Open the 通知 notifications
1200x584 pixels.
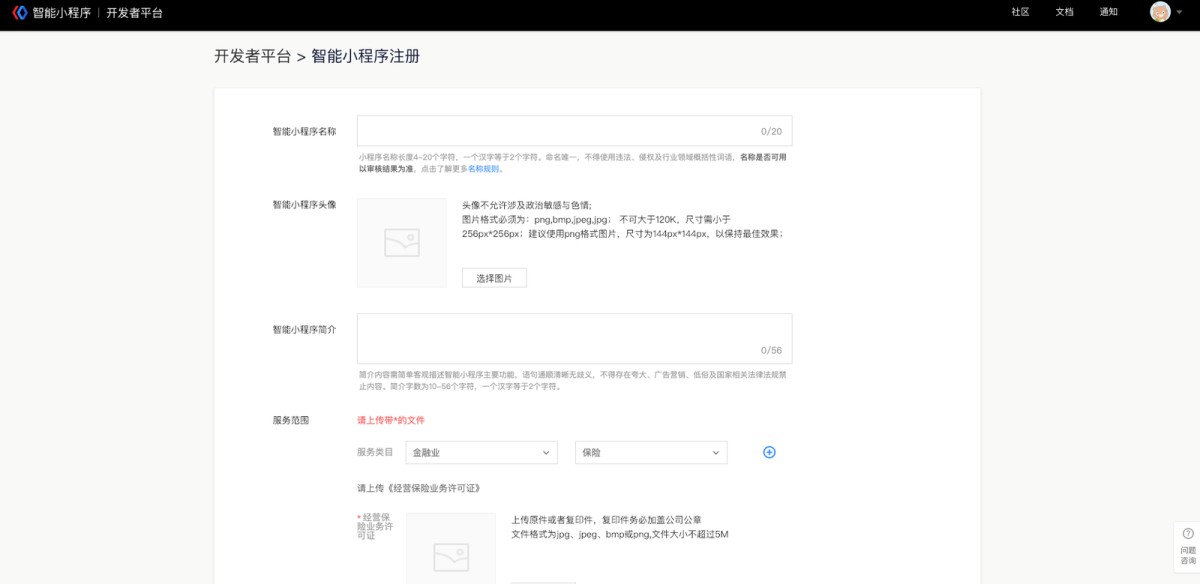click(x=1108, y=12)
